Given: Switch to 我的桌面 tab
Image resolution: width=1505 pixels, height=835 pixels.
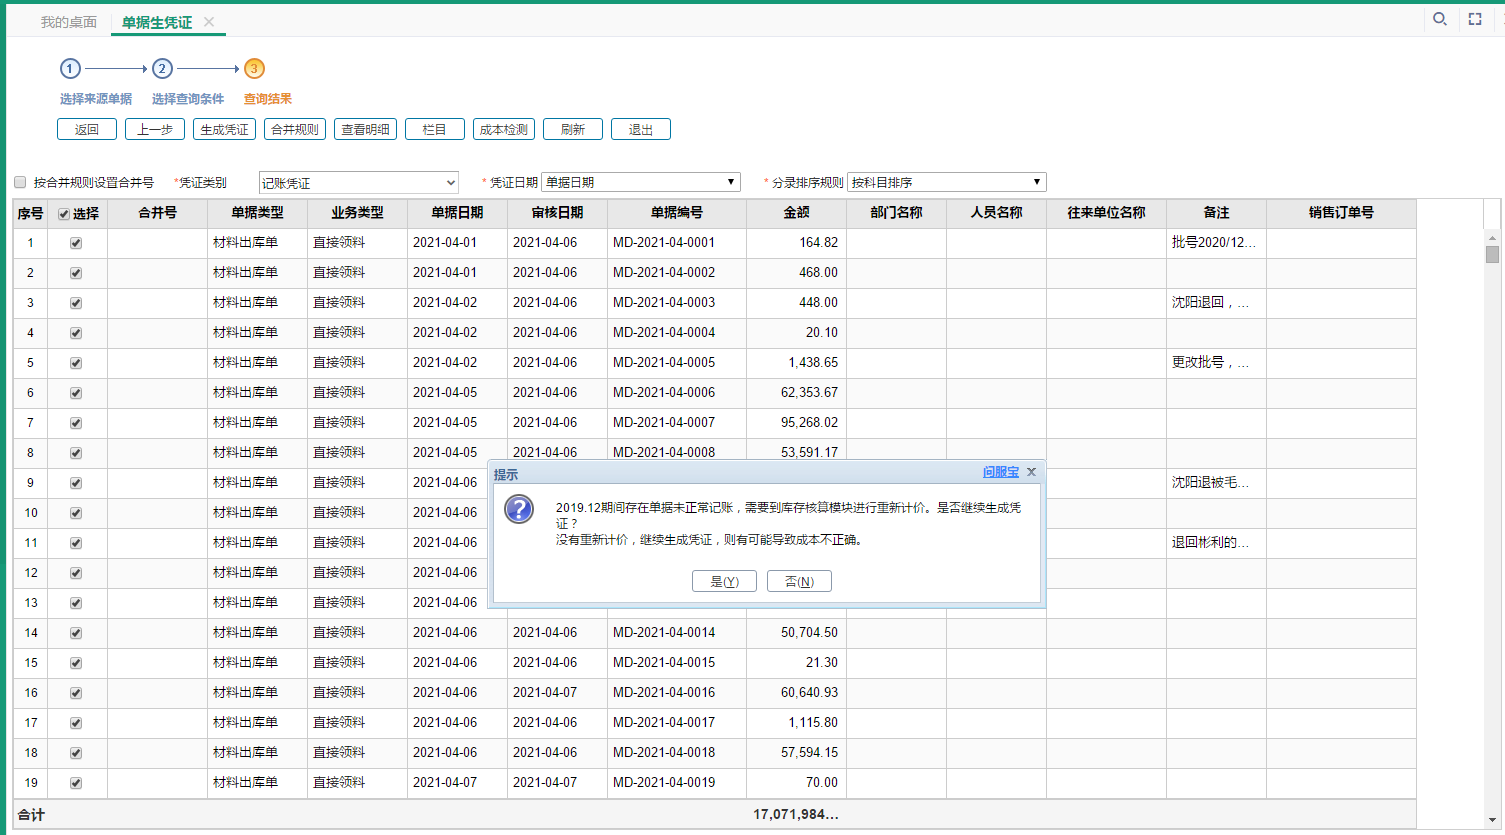Looking at the screenshot, I should [69, 22].
